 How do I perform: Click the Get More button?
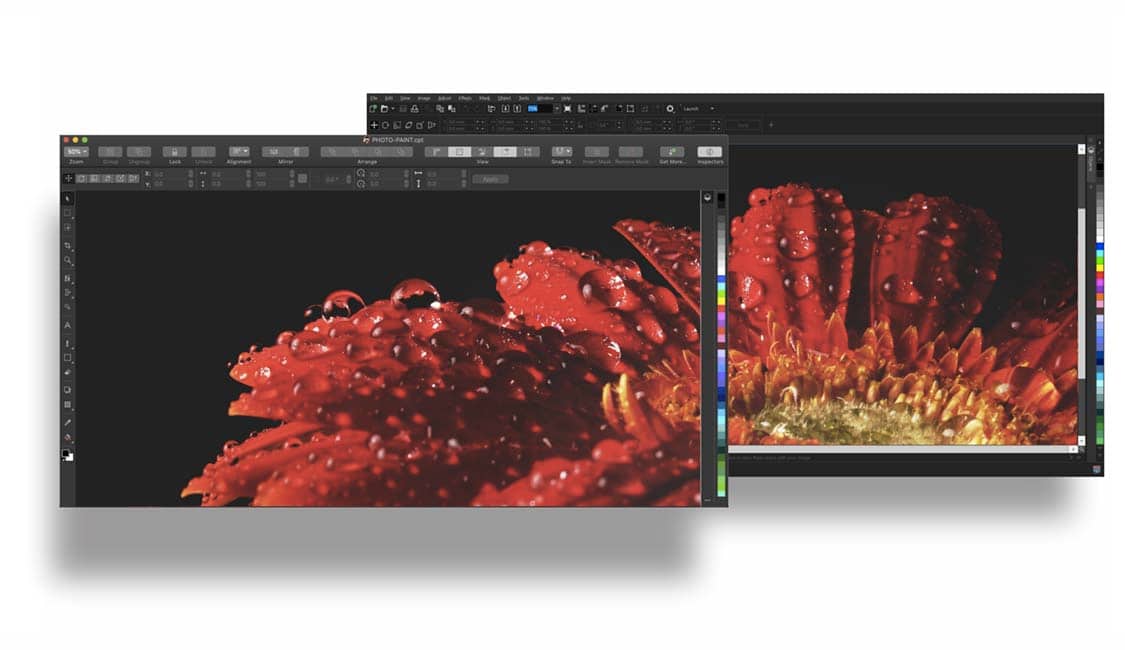coord(672,151)
